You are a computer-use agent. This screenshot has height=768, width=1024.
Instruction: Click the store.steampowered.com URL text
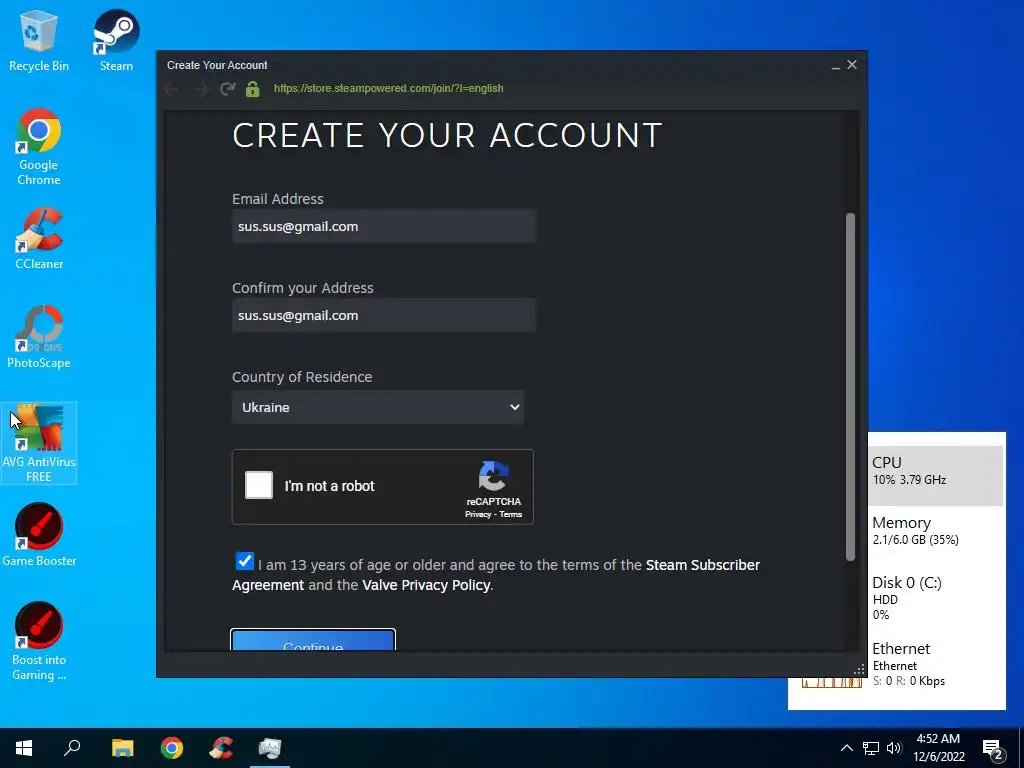(x=389, y=88)
